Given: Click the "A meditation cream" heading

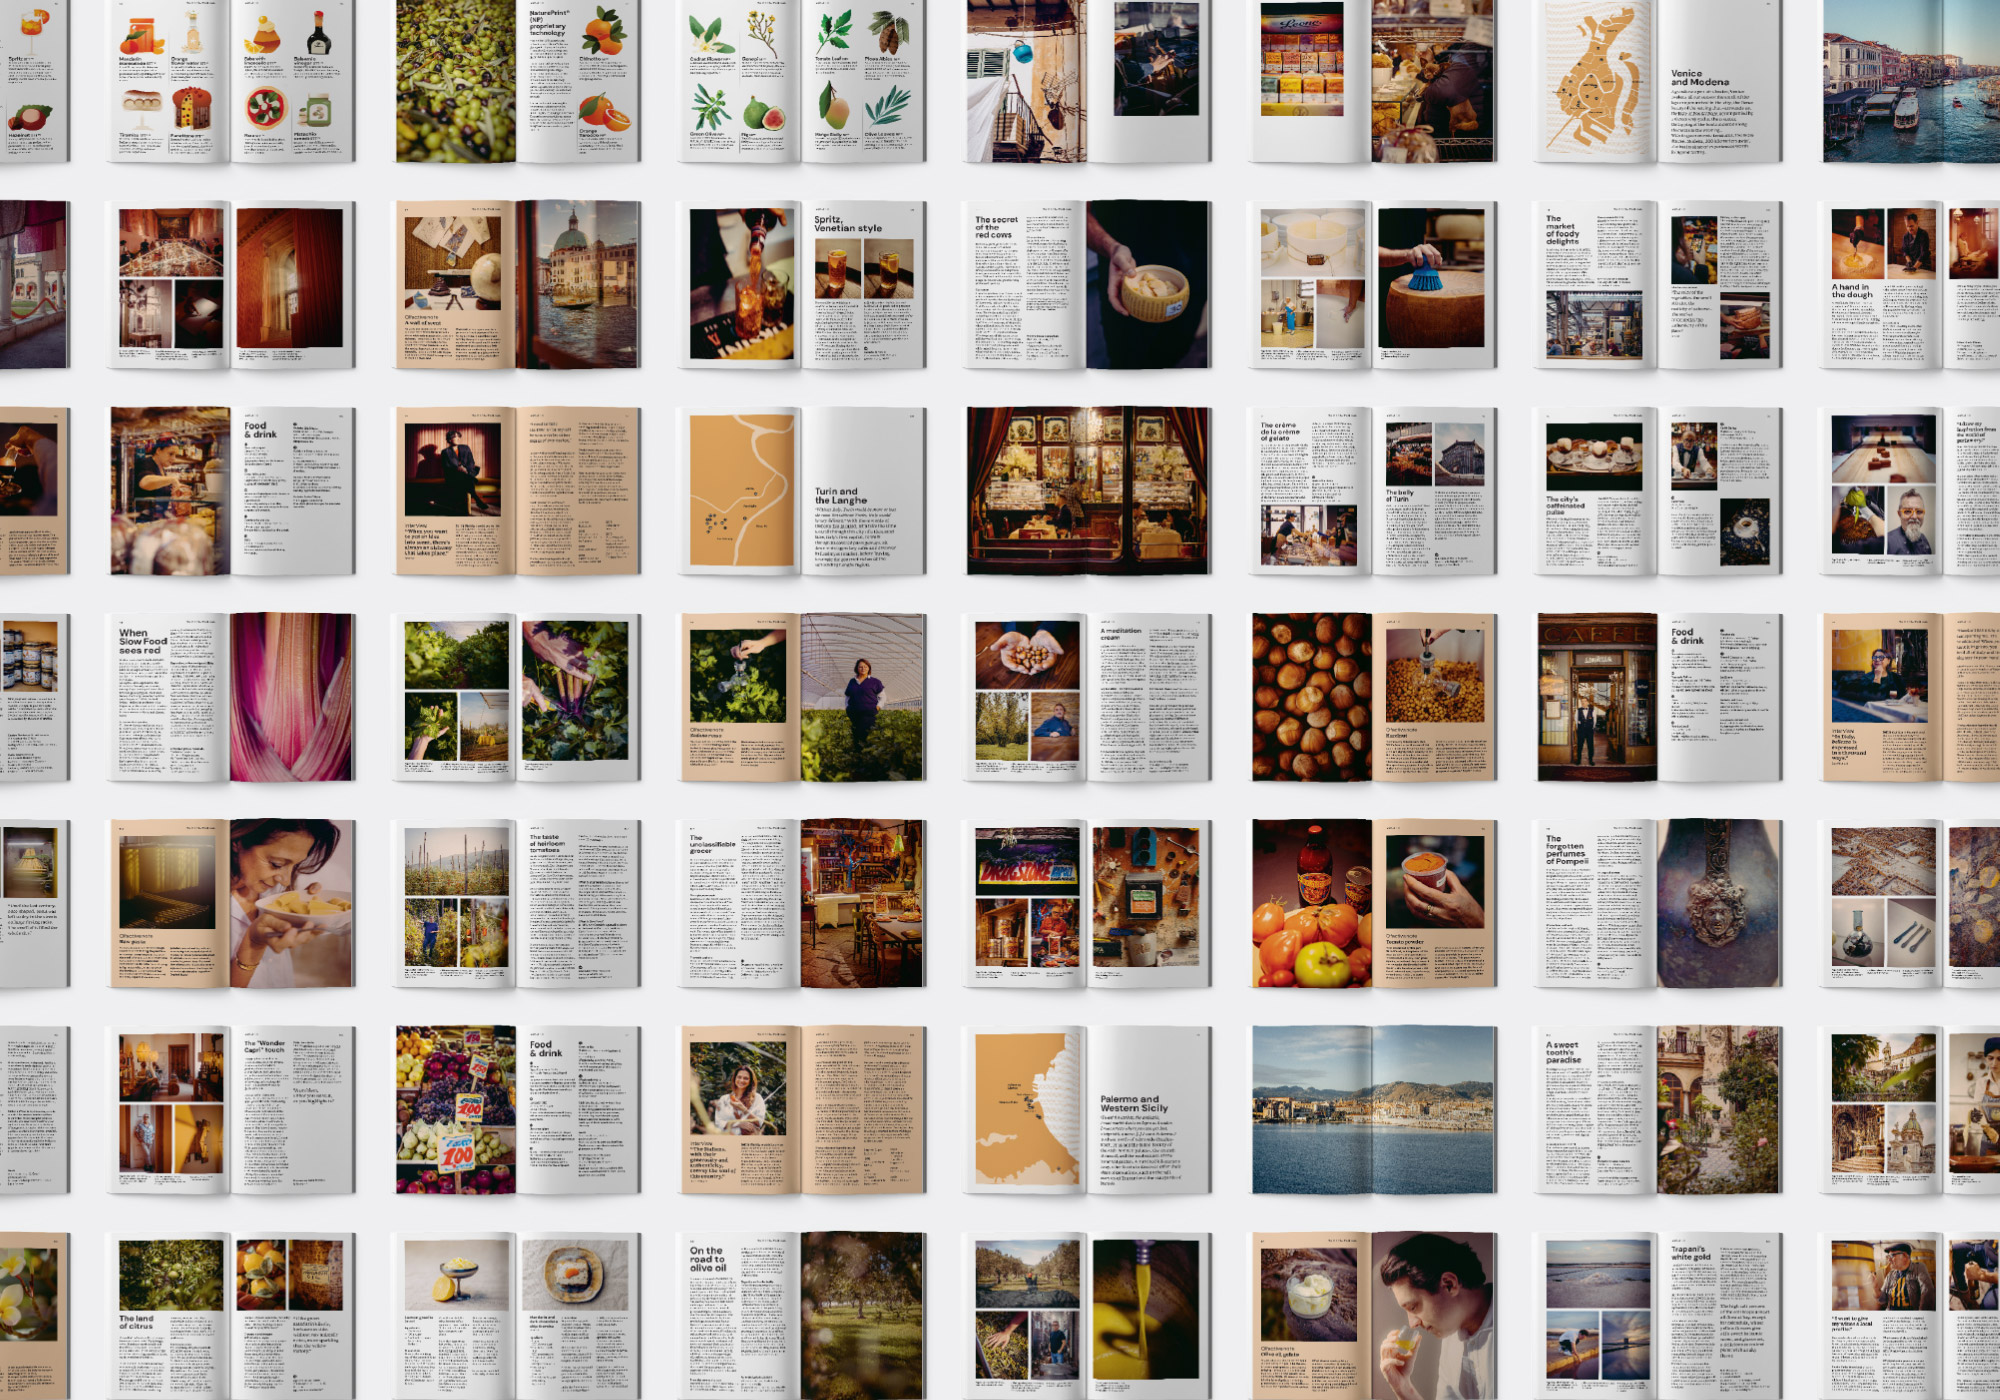Looking at the screenshot, I should point(1120,634).
